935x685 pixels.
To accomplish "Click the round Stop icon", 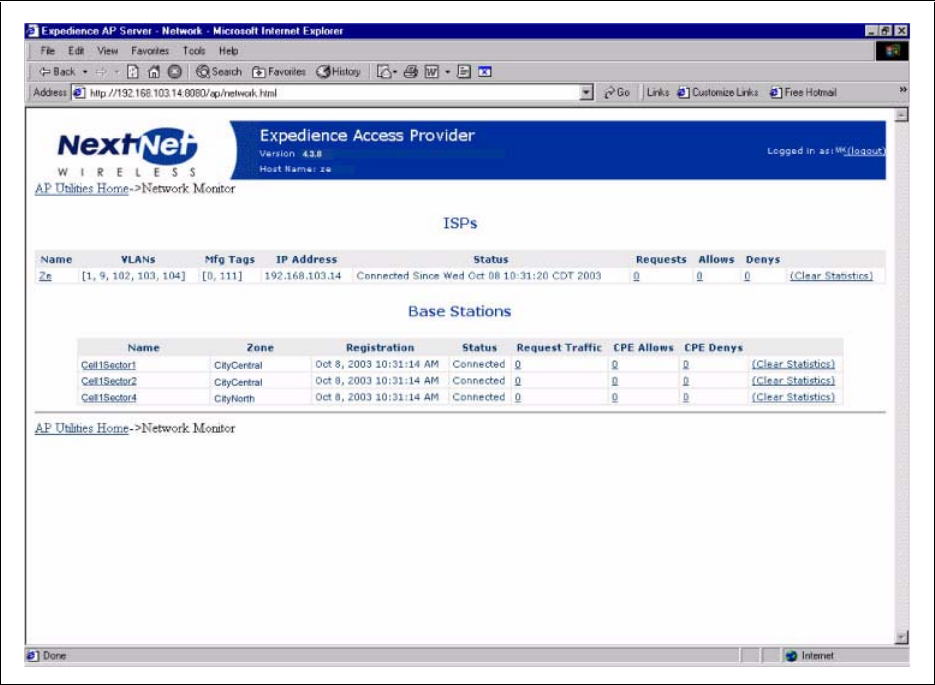I will pyautogui.click(x=174, y=72).
